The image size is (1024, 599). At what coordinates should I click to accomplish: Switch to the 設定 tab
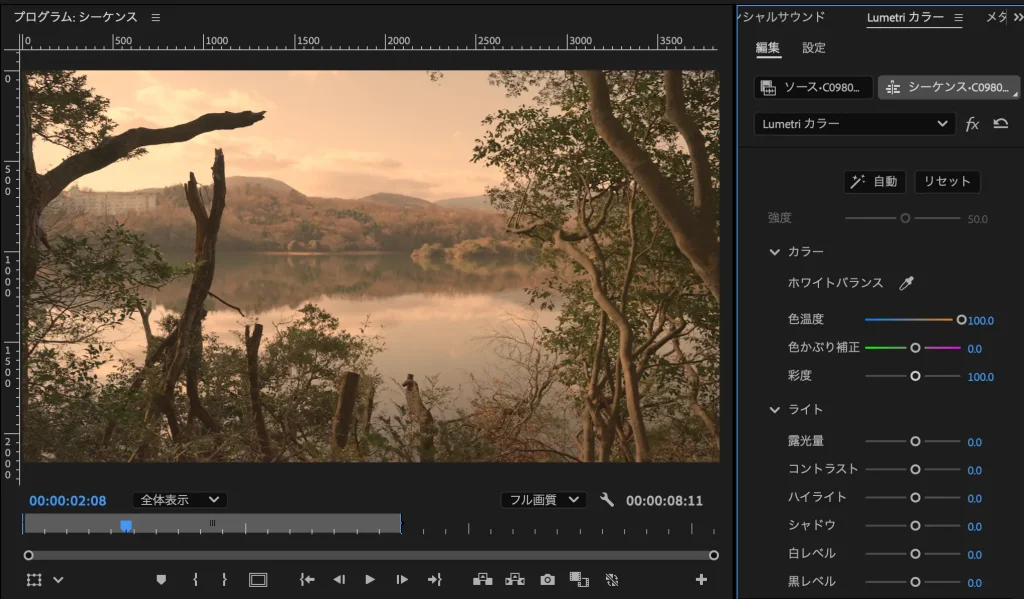tap(813, 47)
